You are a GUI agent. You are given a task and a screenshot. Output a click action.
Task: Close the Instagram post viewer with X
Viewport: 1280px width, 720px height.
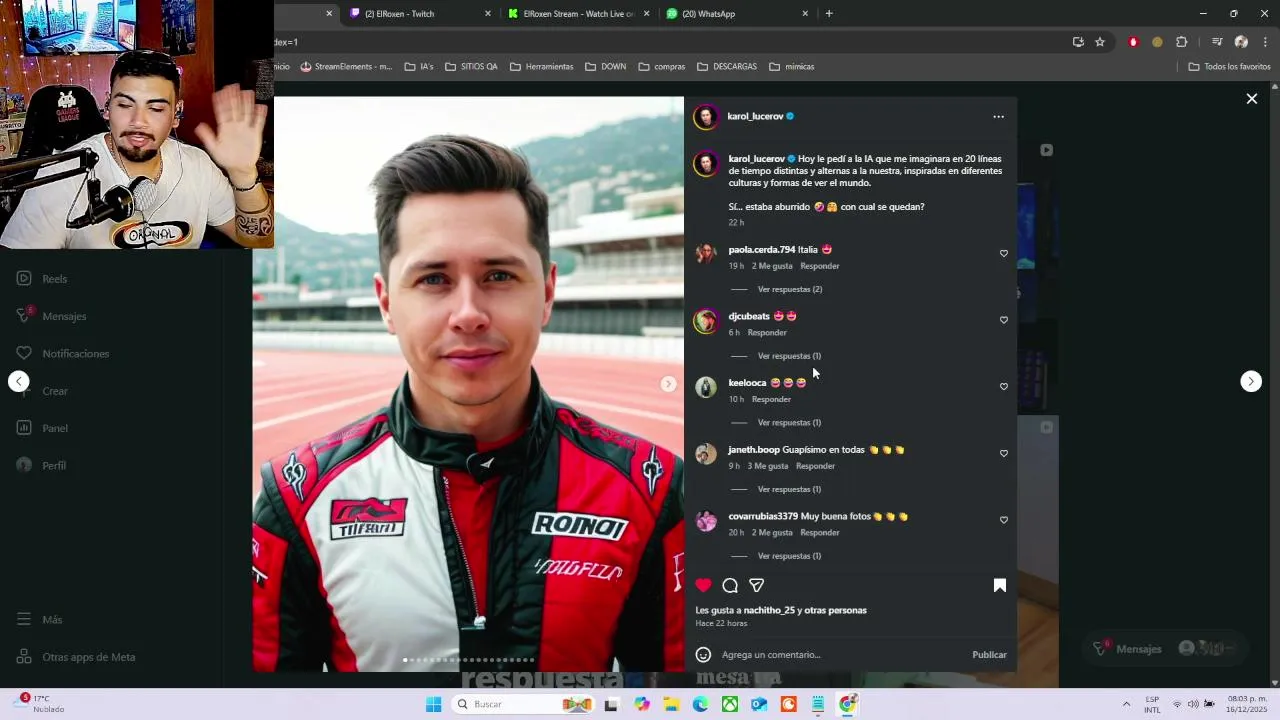(x=1251, y=98)
